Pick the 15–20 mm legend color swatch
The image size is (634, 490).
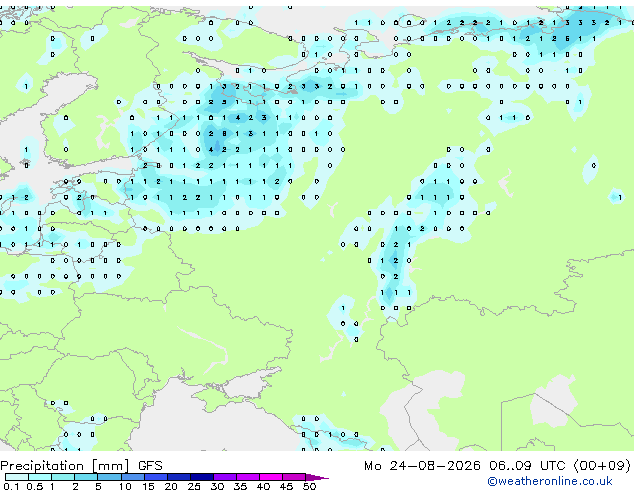tap(155, 477)
